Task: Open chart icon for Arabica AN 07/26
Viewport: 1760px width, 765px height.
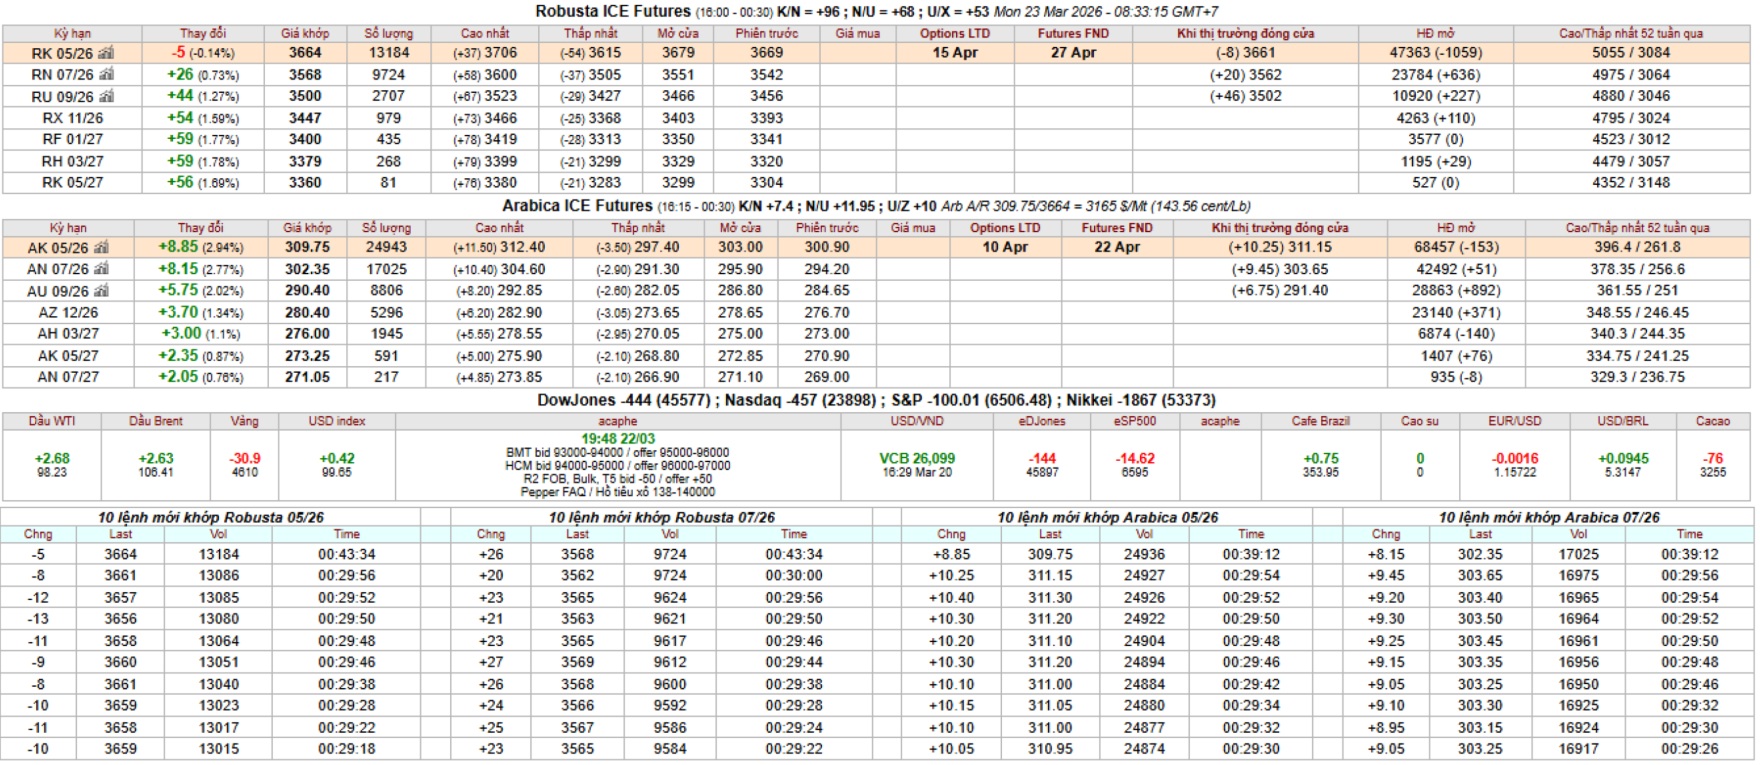Action: point(103,270)
